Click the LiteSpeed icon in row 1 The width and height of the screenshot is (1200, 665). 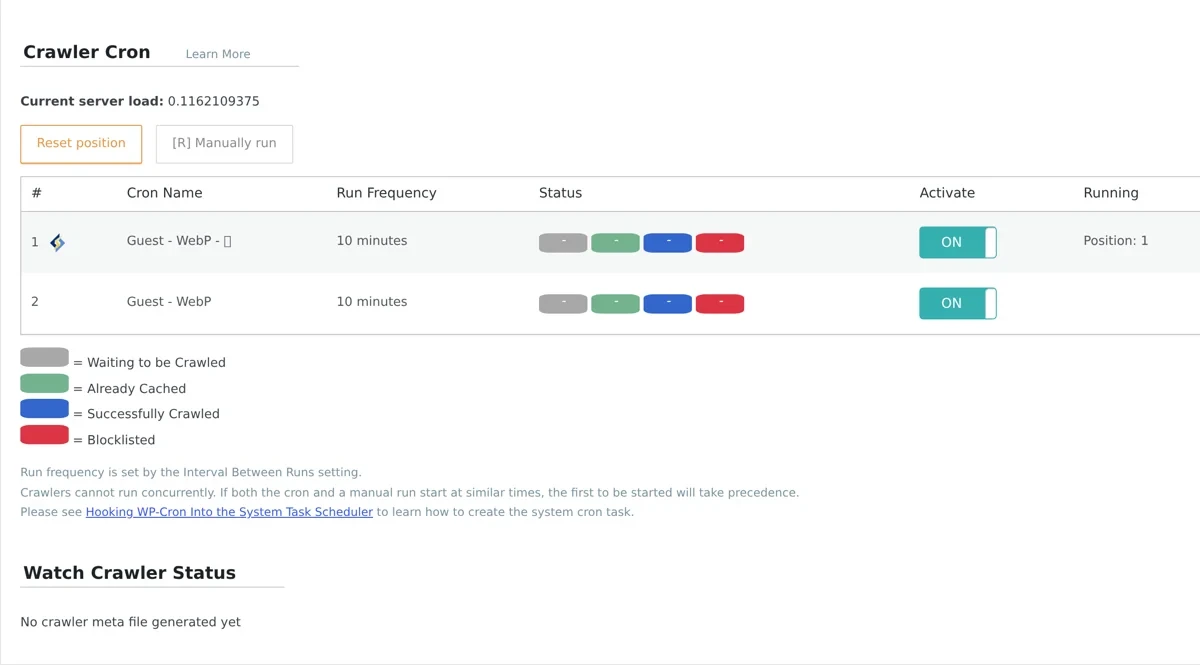point(57,242)
